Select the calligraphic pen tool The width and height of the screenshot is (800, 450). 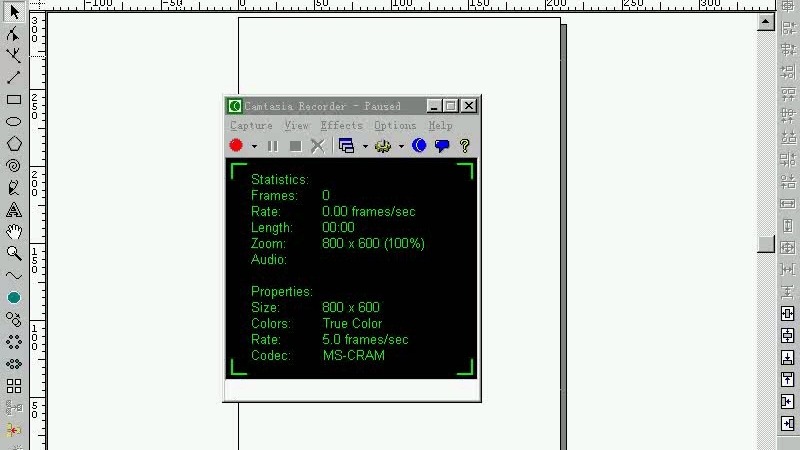[x=14, y=188]
